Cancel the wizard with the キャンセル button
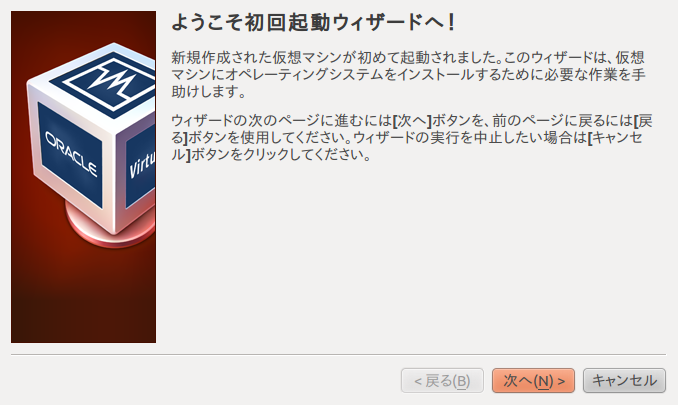Image resolution: width=678 pixels, height=405 pixels. [624, 380]
